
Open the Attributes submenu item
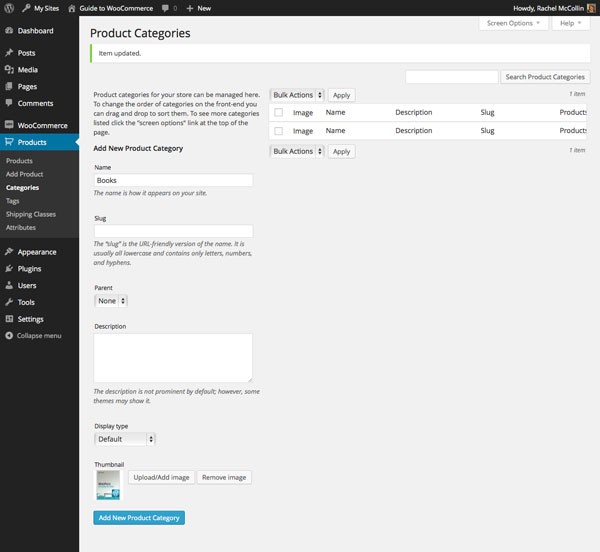(x=21, y=227)
